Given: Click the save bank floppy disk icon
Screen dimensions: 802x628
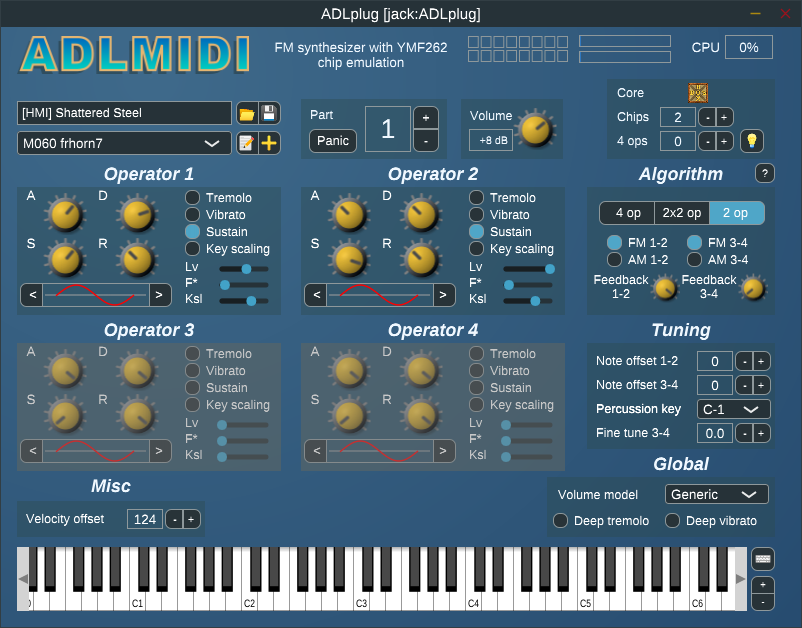Looking at the screenshot, I should click(x=269, y=114).
